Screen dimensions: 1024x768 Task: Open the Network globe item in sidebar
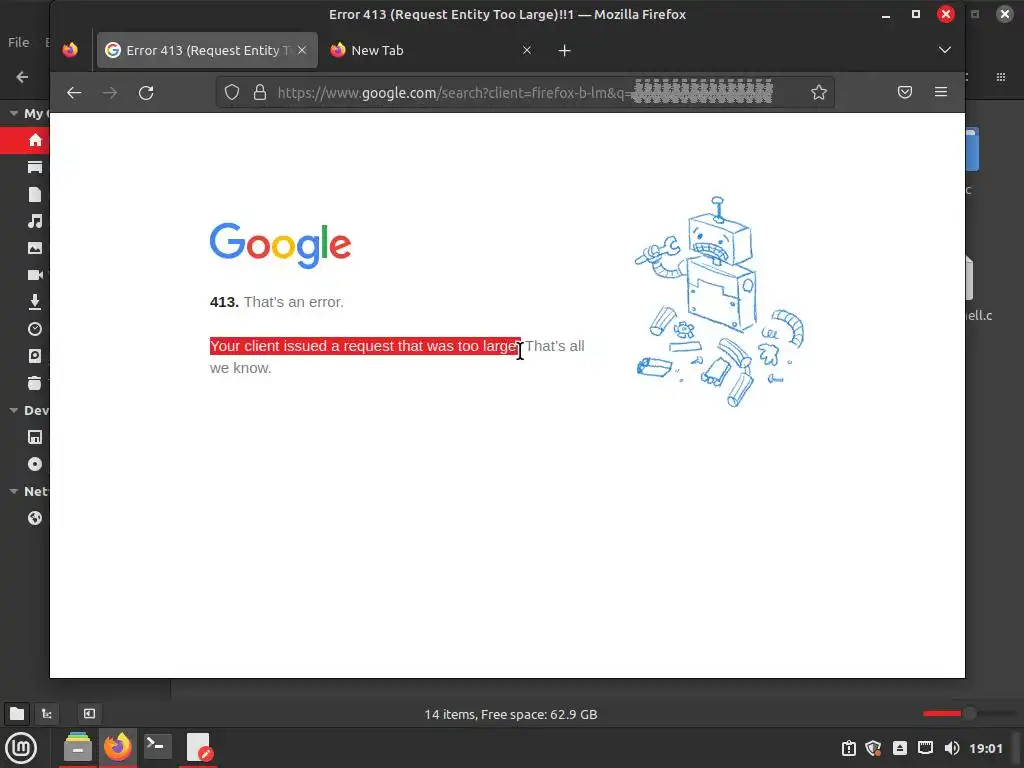(35, 519)
